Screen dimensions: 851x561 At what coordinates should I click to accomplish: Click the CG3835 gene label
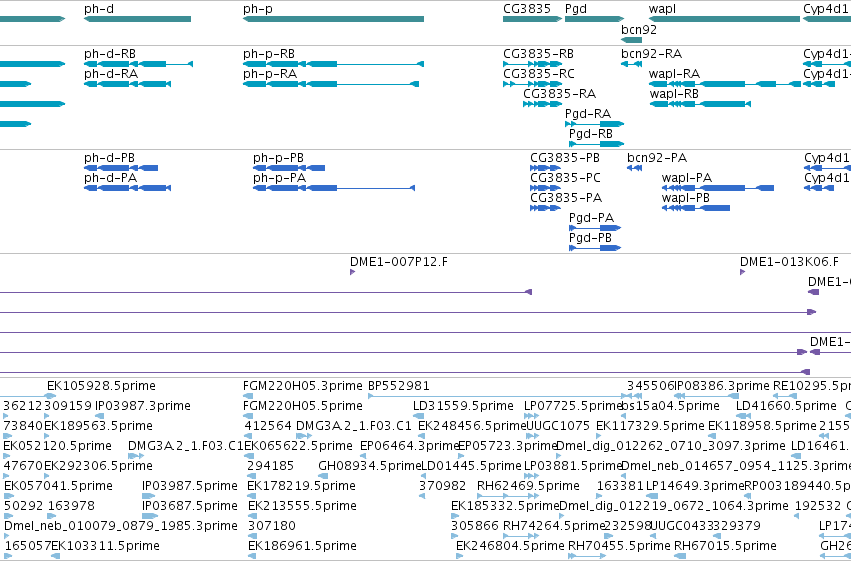point(526,9)
